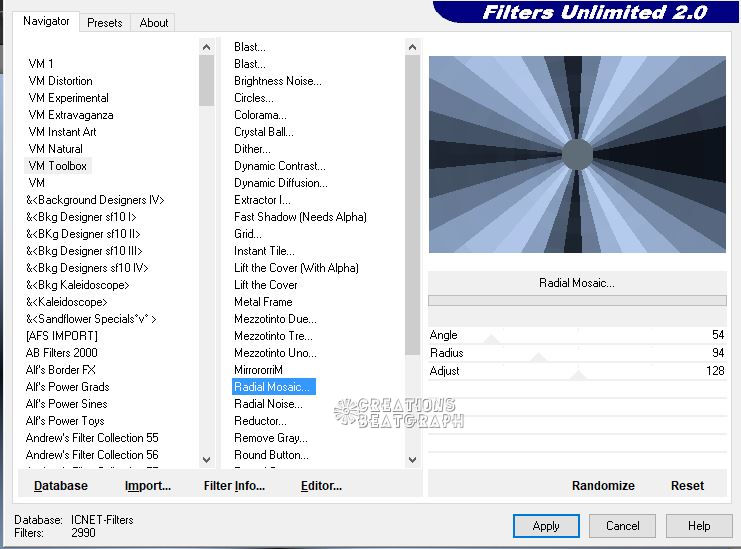Adjust the Angle slider
The height and width of the screenshot is (549, 741).
491,340
